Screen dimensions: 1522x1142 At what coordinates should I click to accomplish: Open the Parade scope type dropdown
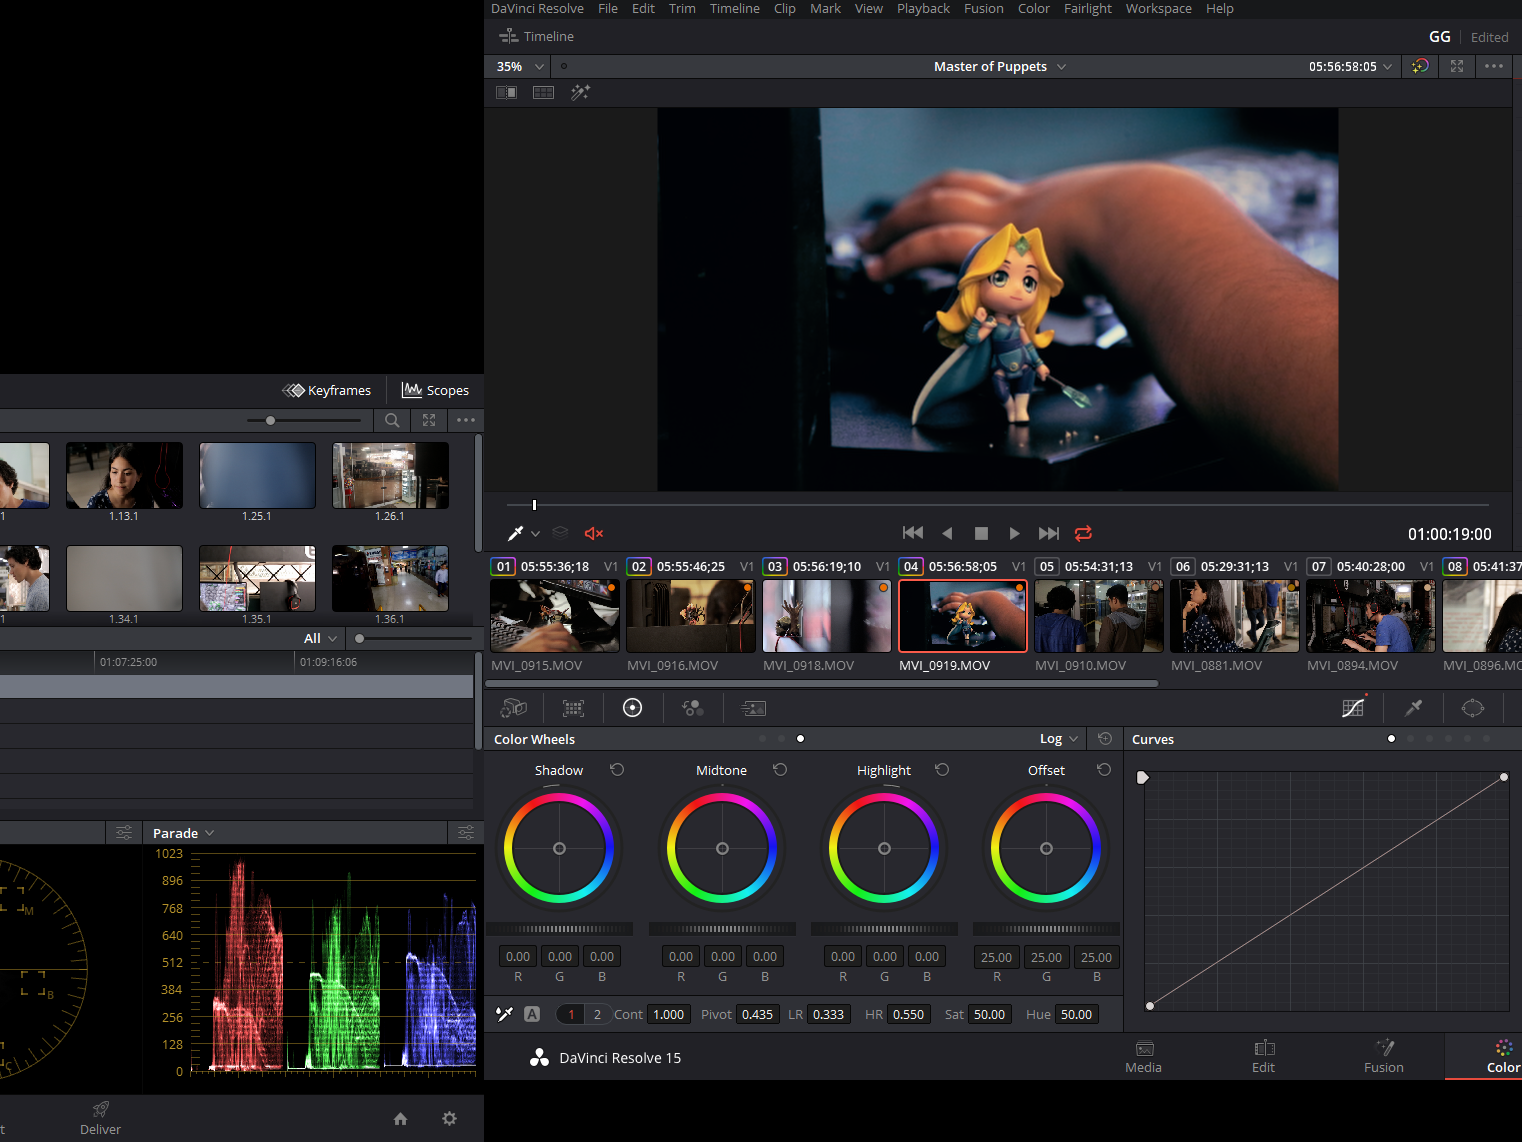(x=184, y=833)
